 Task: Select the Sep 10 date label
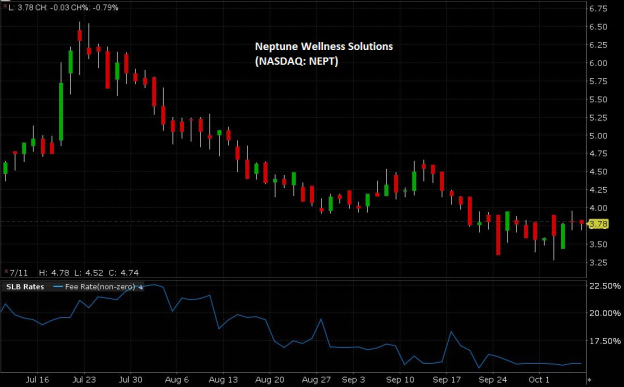click(x=400, y=379)
